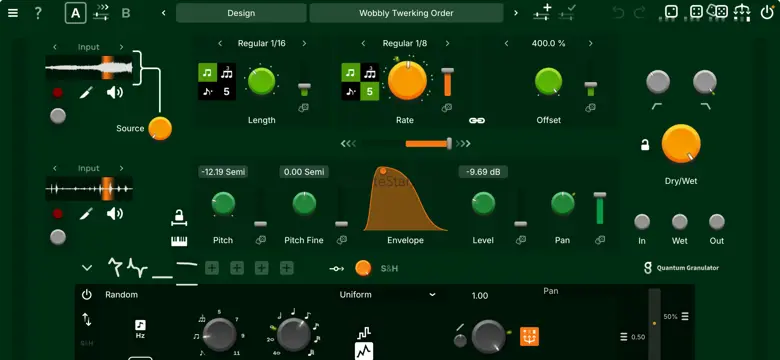
Task: Click the orange trident icon in the Random panel
Action: [529, 337]
